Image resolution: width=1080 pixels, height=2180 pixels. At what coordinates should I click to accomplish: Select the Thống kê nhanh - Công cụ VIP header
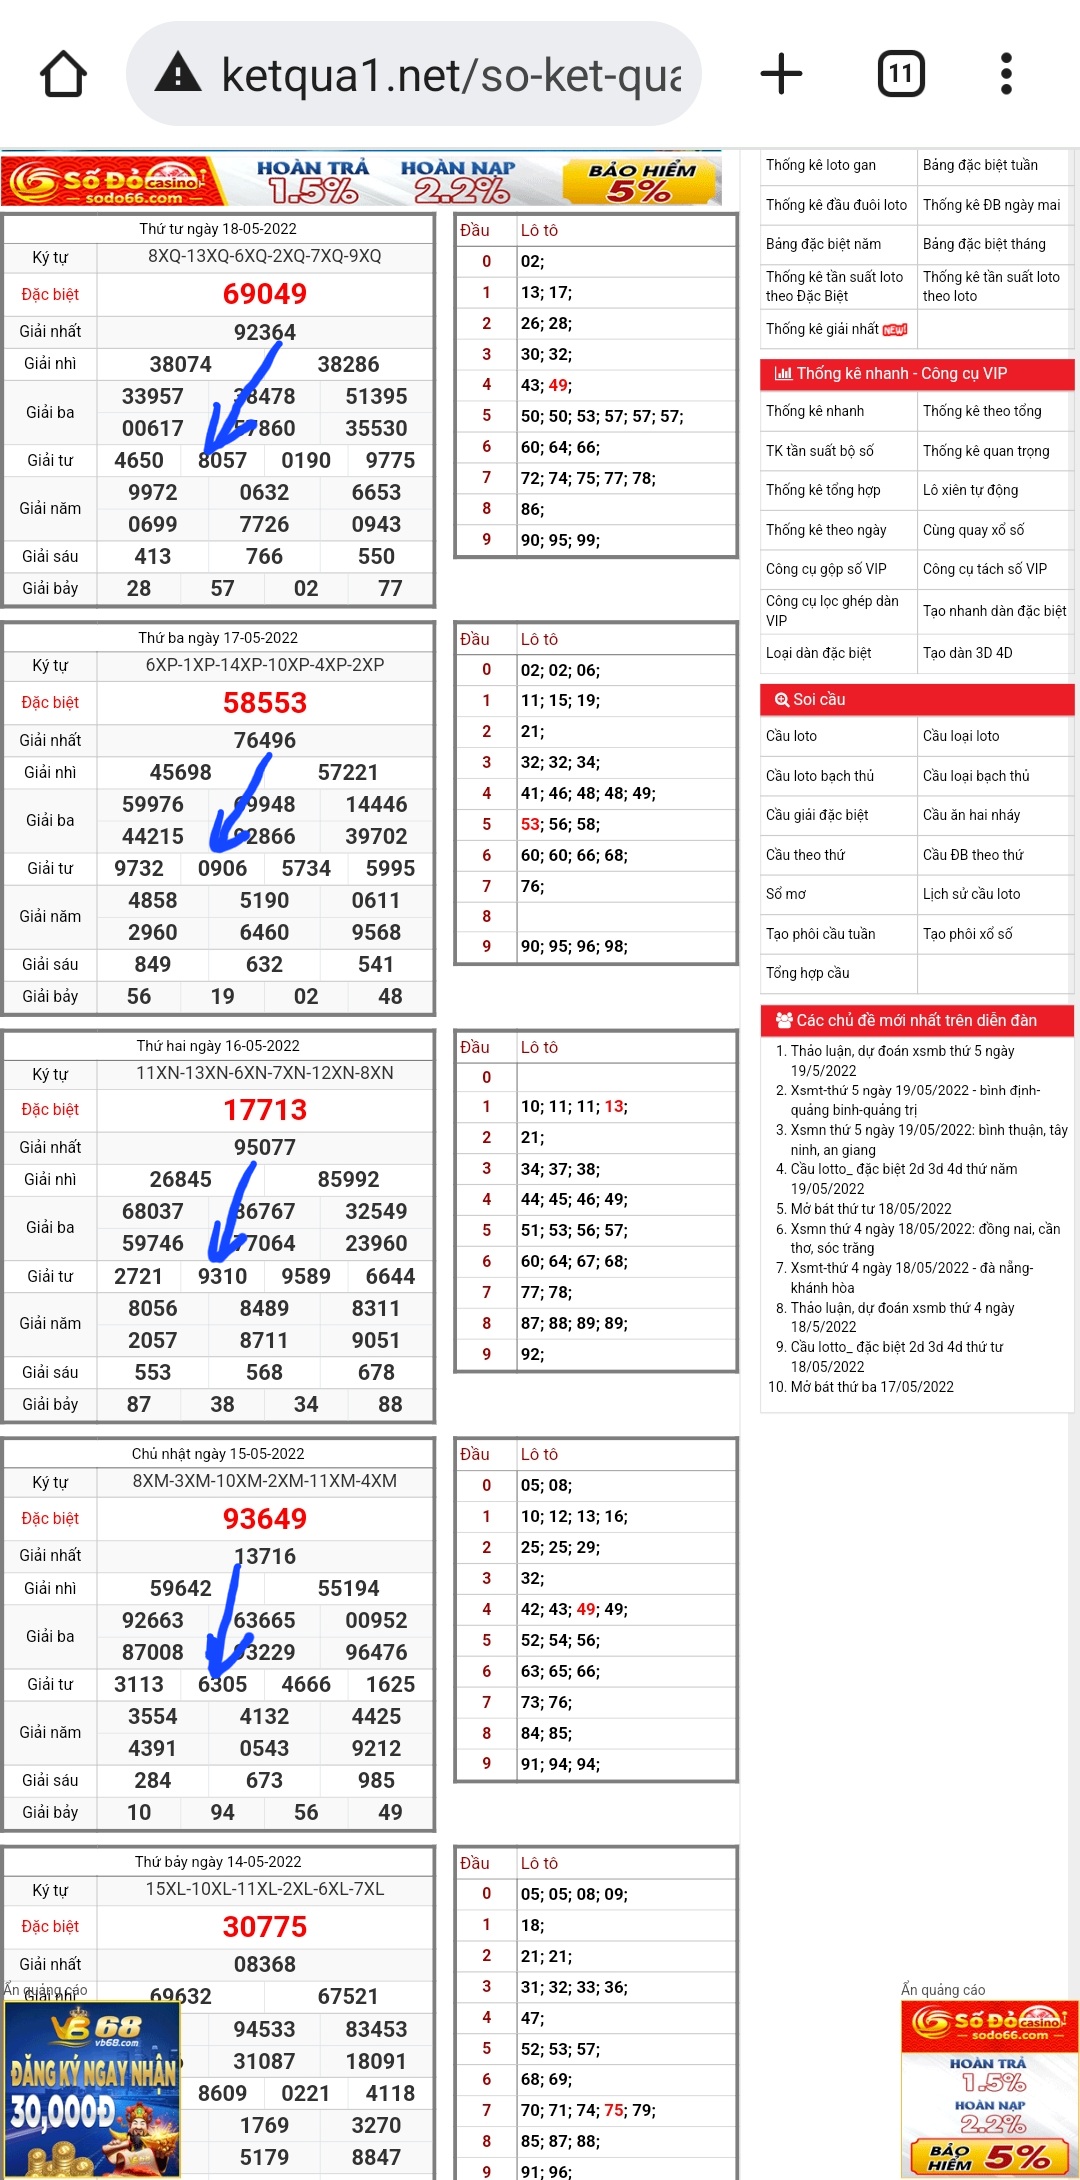pyautogui.click(x=917, y=374)
